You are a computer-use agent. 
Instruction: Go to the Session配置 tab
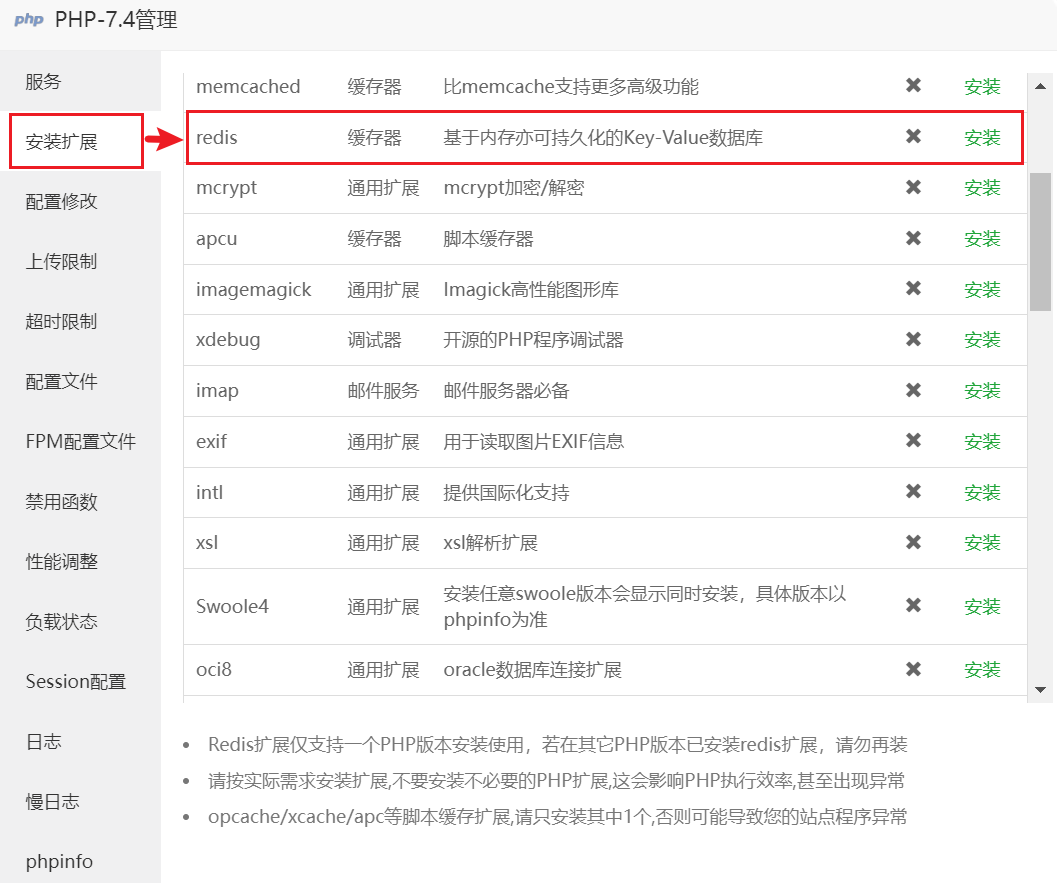(76, 682)
